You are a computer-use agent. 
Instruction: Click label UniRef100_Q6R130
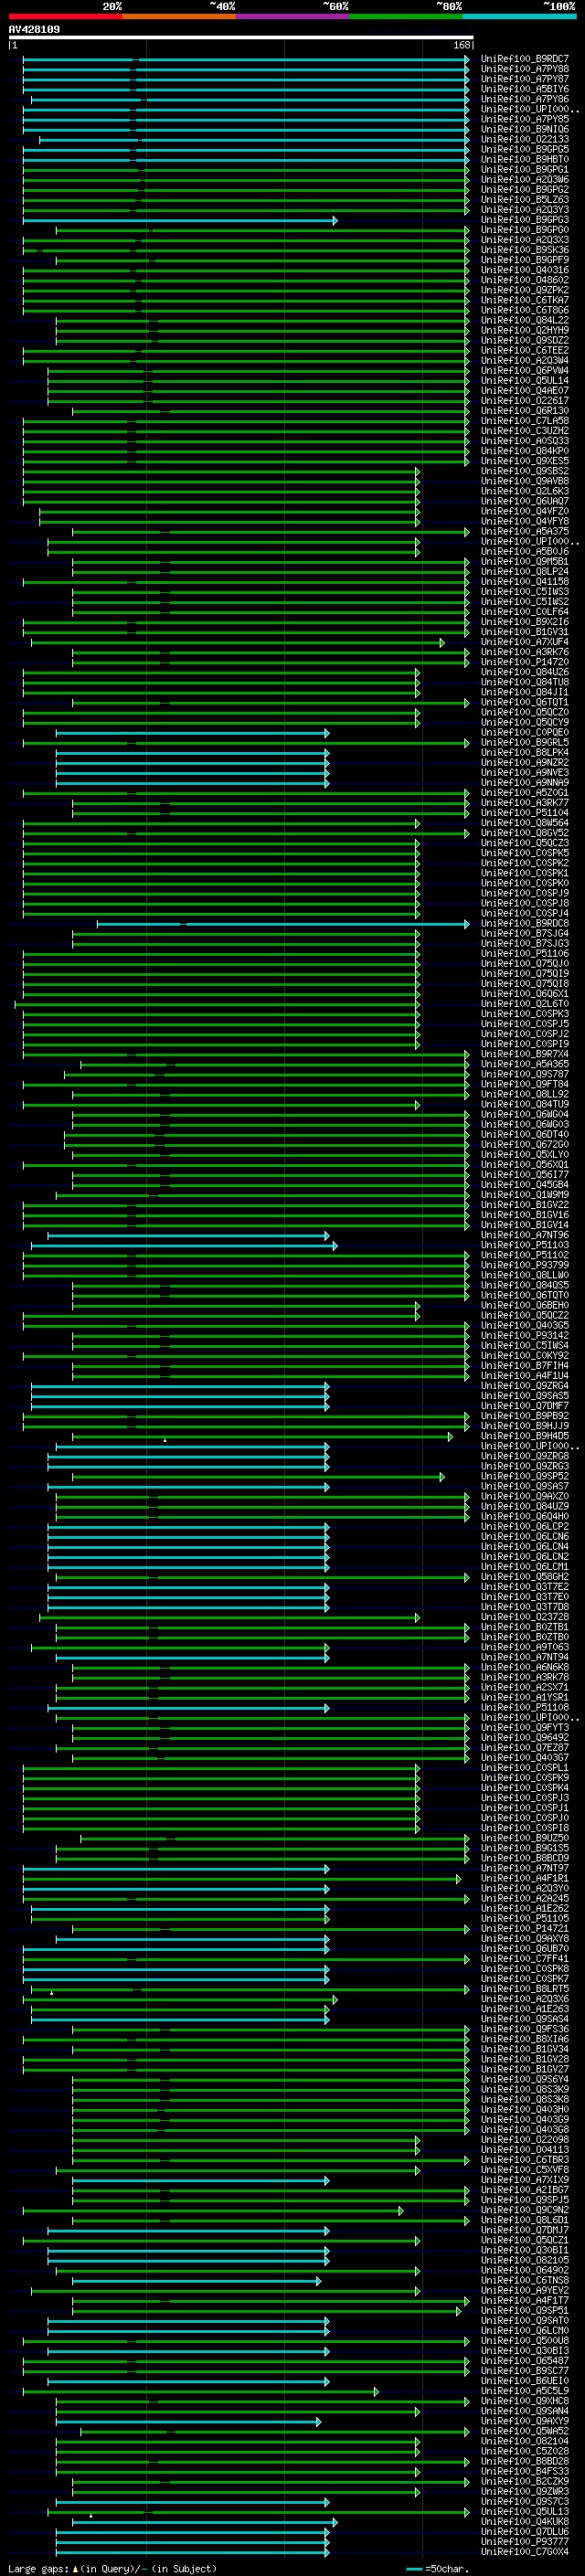click(x=525, y=411)
